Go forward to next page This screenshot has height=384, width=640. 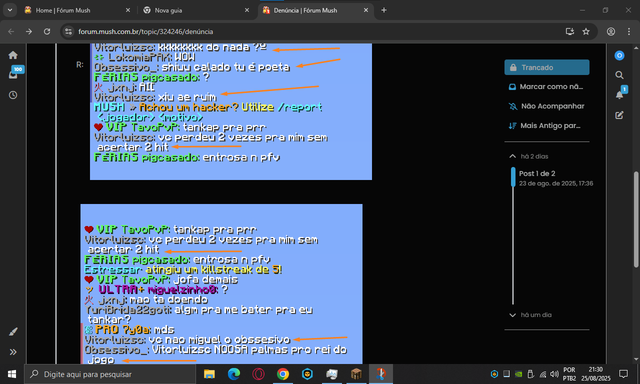pyautogui.click(x=29, y=31)
